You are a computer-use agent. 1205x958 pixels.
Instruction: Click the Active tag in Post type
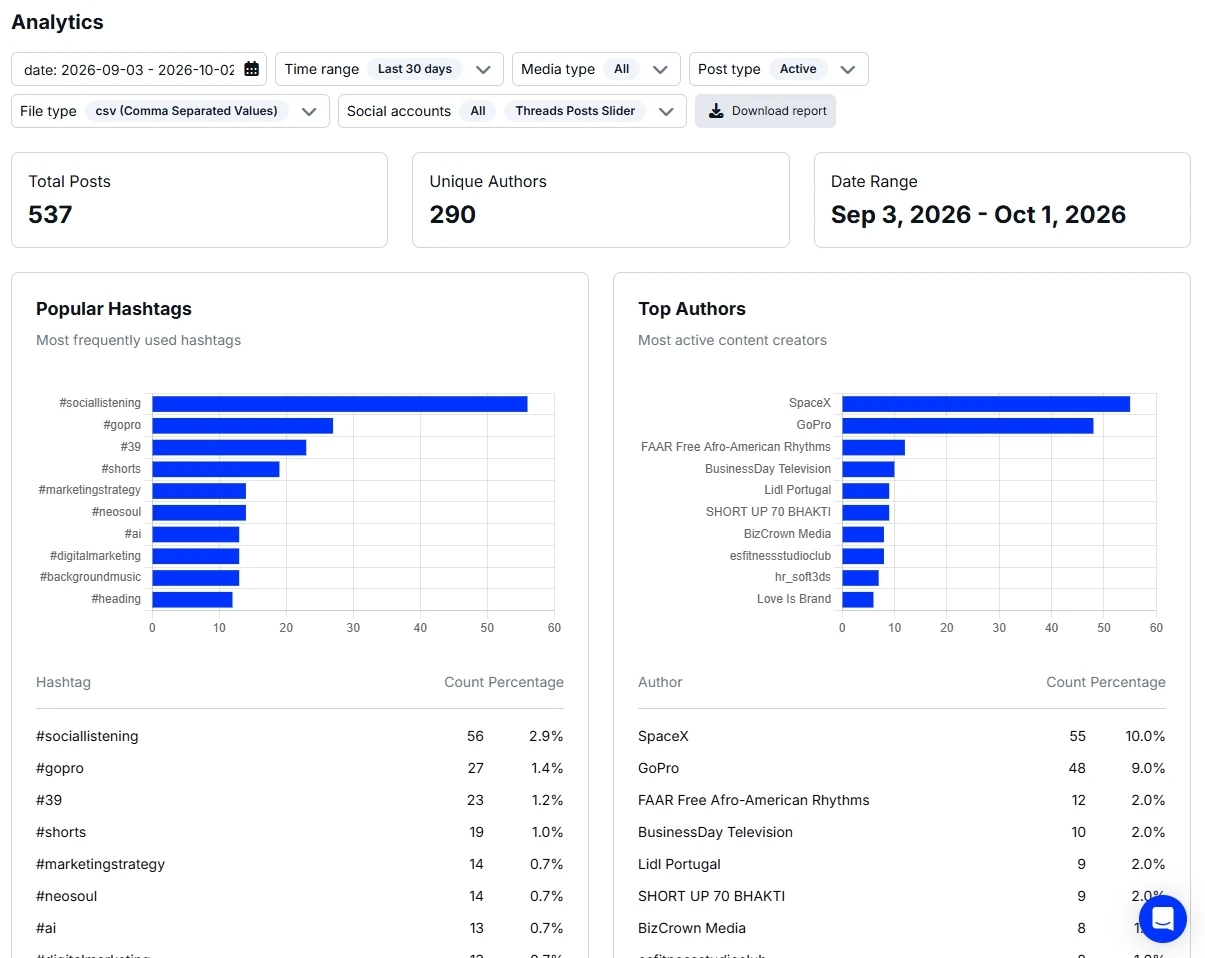click(798, 69)
